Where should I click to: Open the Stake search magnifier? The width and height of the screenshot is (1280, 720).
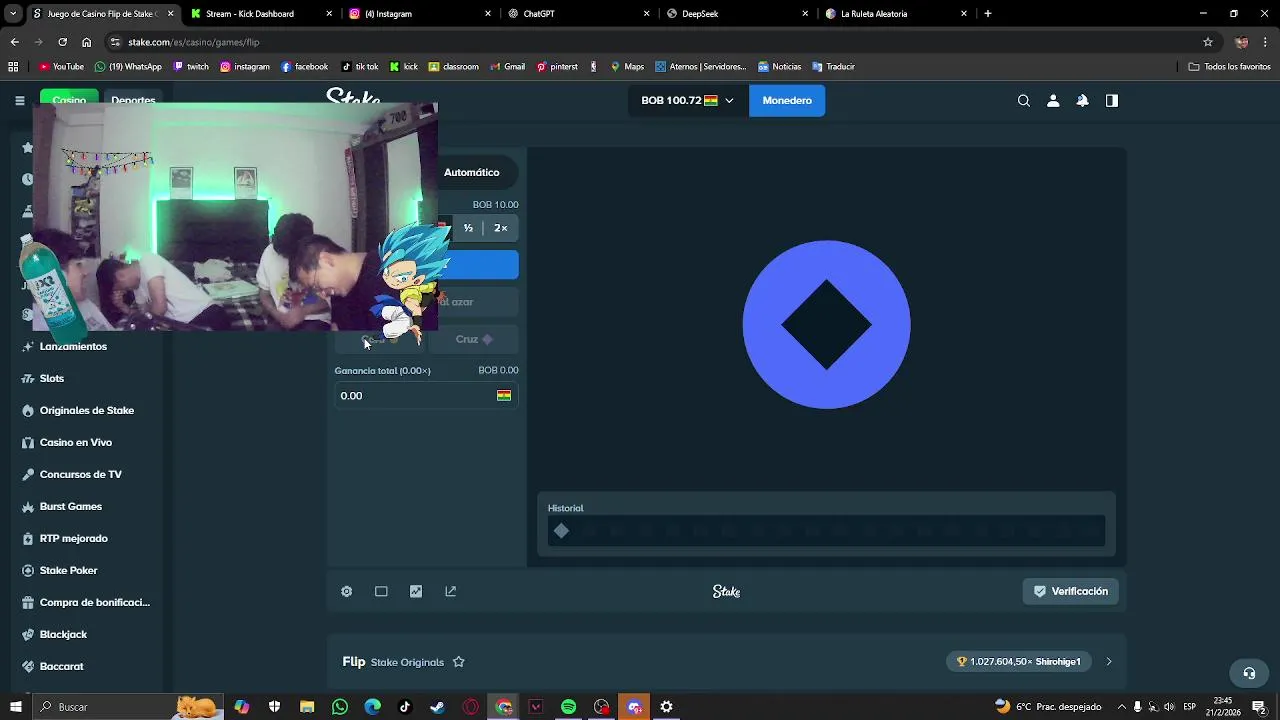(1023, 100)
